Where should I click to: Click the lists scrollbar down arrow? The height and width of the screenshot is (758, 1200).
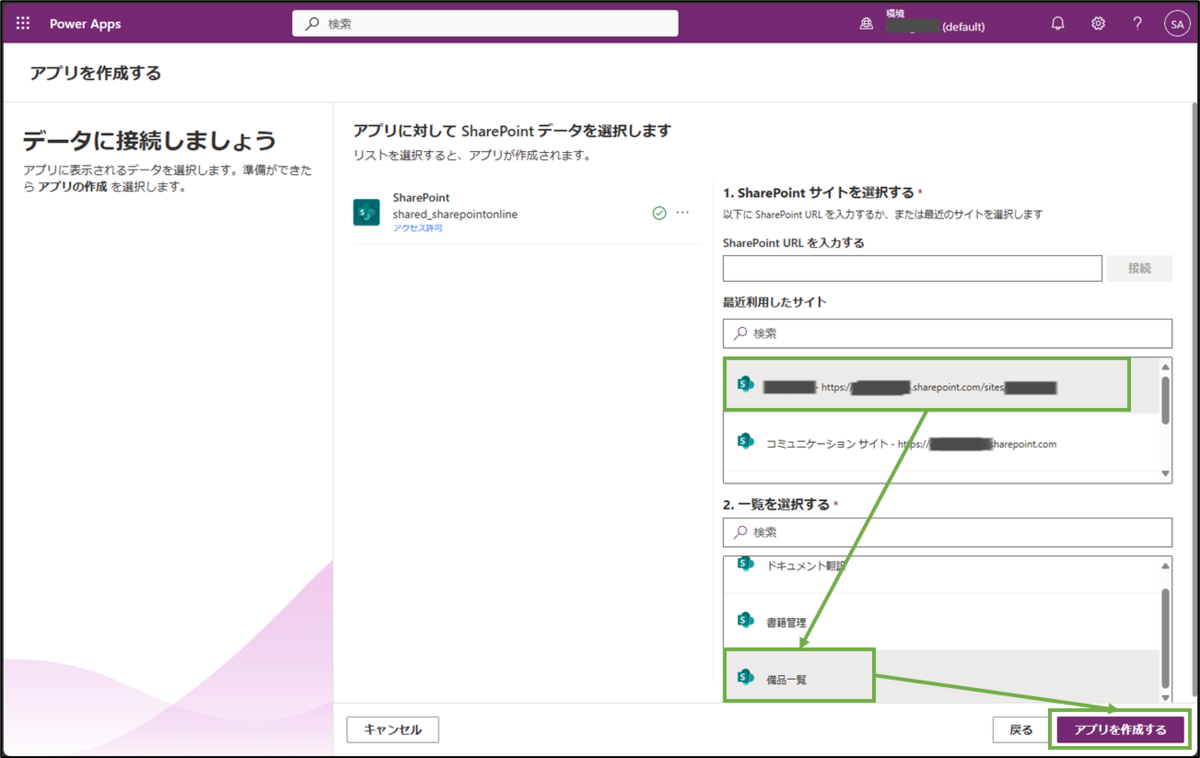click(x=1165, y=696)
